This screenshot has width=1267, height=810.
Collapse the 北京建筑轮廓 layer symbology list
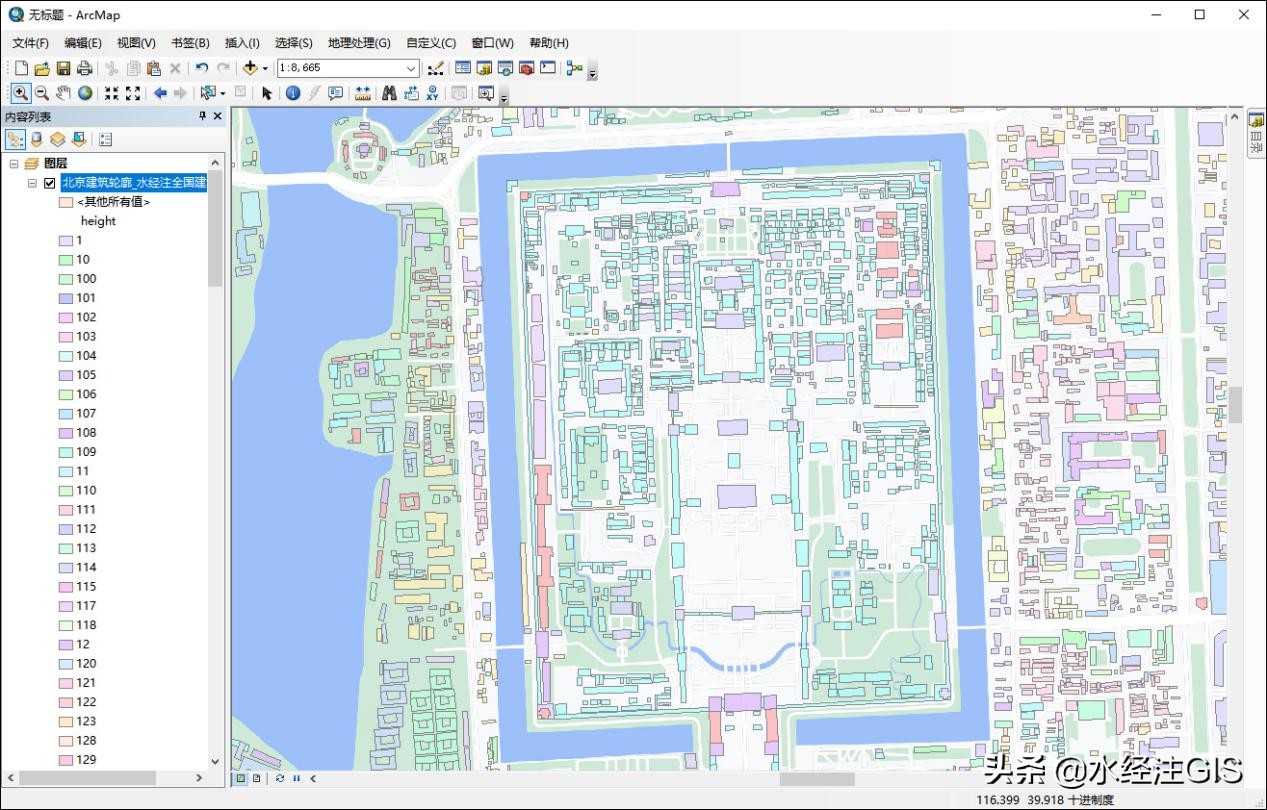(32, 183)
